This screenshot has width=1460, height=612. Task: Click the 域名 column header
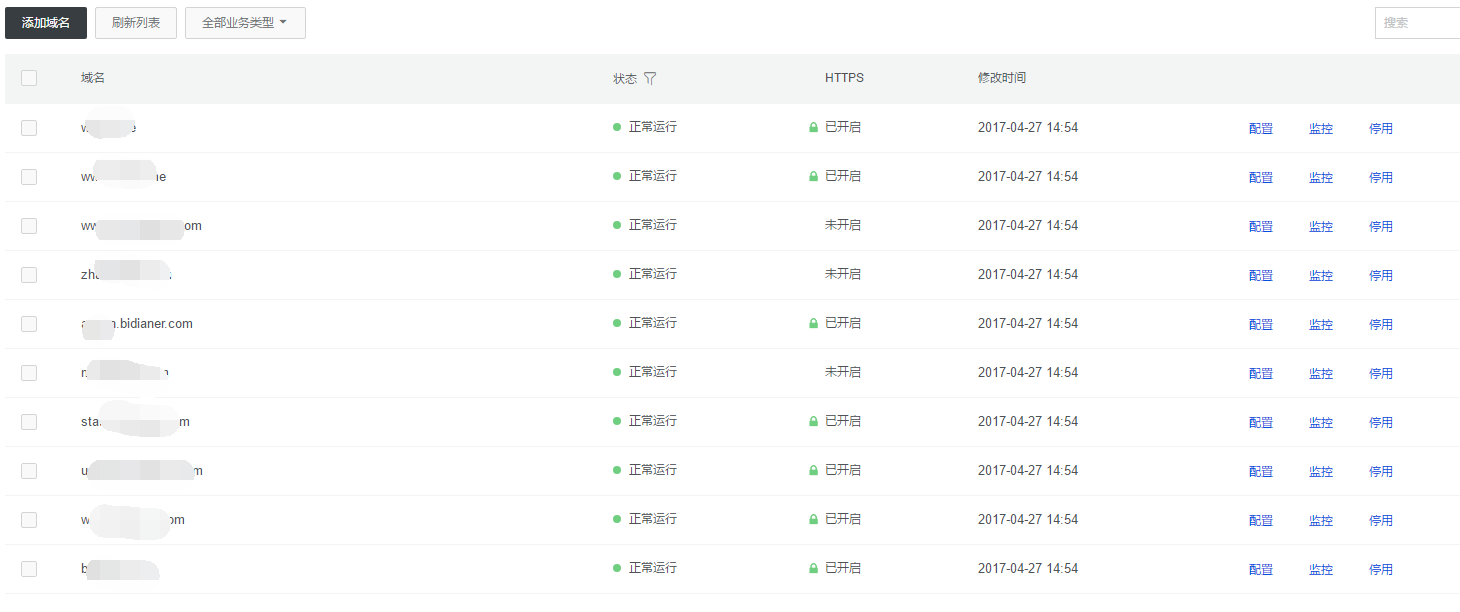[x=93, y=78]
